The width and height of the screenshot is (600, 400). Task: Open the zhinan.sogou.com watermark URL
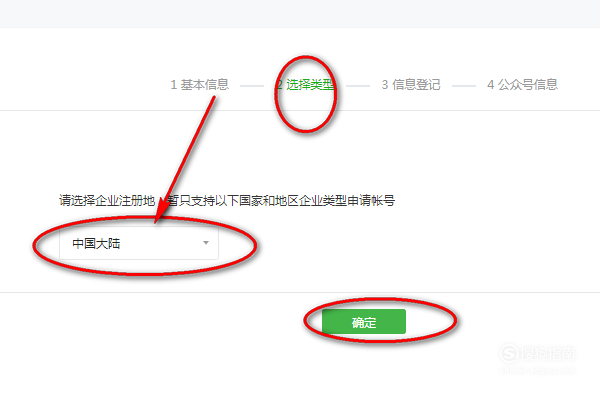coord(537,371)
